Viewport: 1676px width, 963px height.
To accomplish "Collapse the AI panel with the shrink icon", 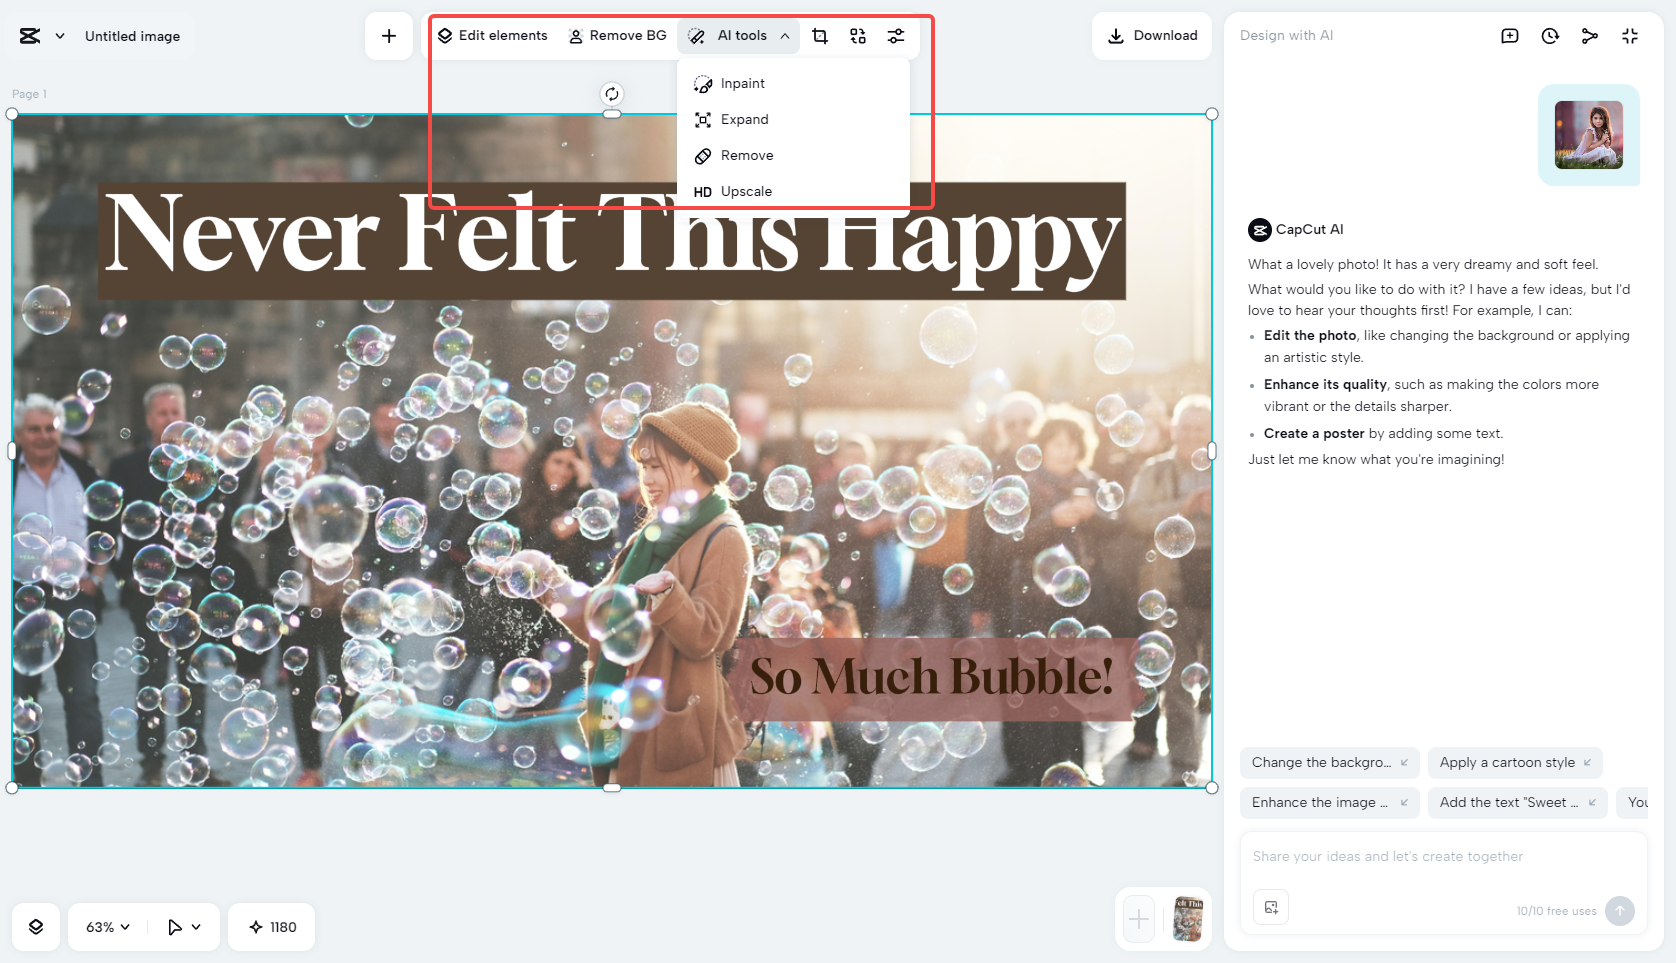I will pos(1630,35).
